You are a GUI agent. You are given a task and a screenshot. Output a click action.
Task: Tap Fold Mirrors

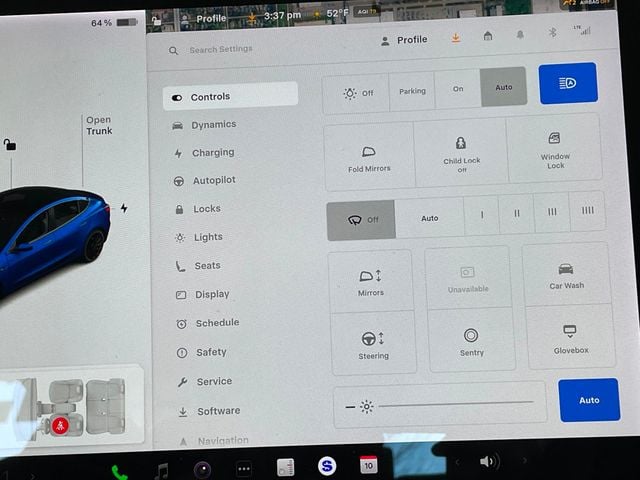[369, 158]
